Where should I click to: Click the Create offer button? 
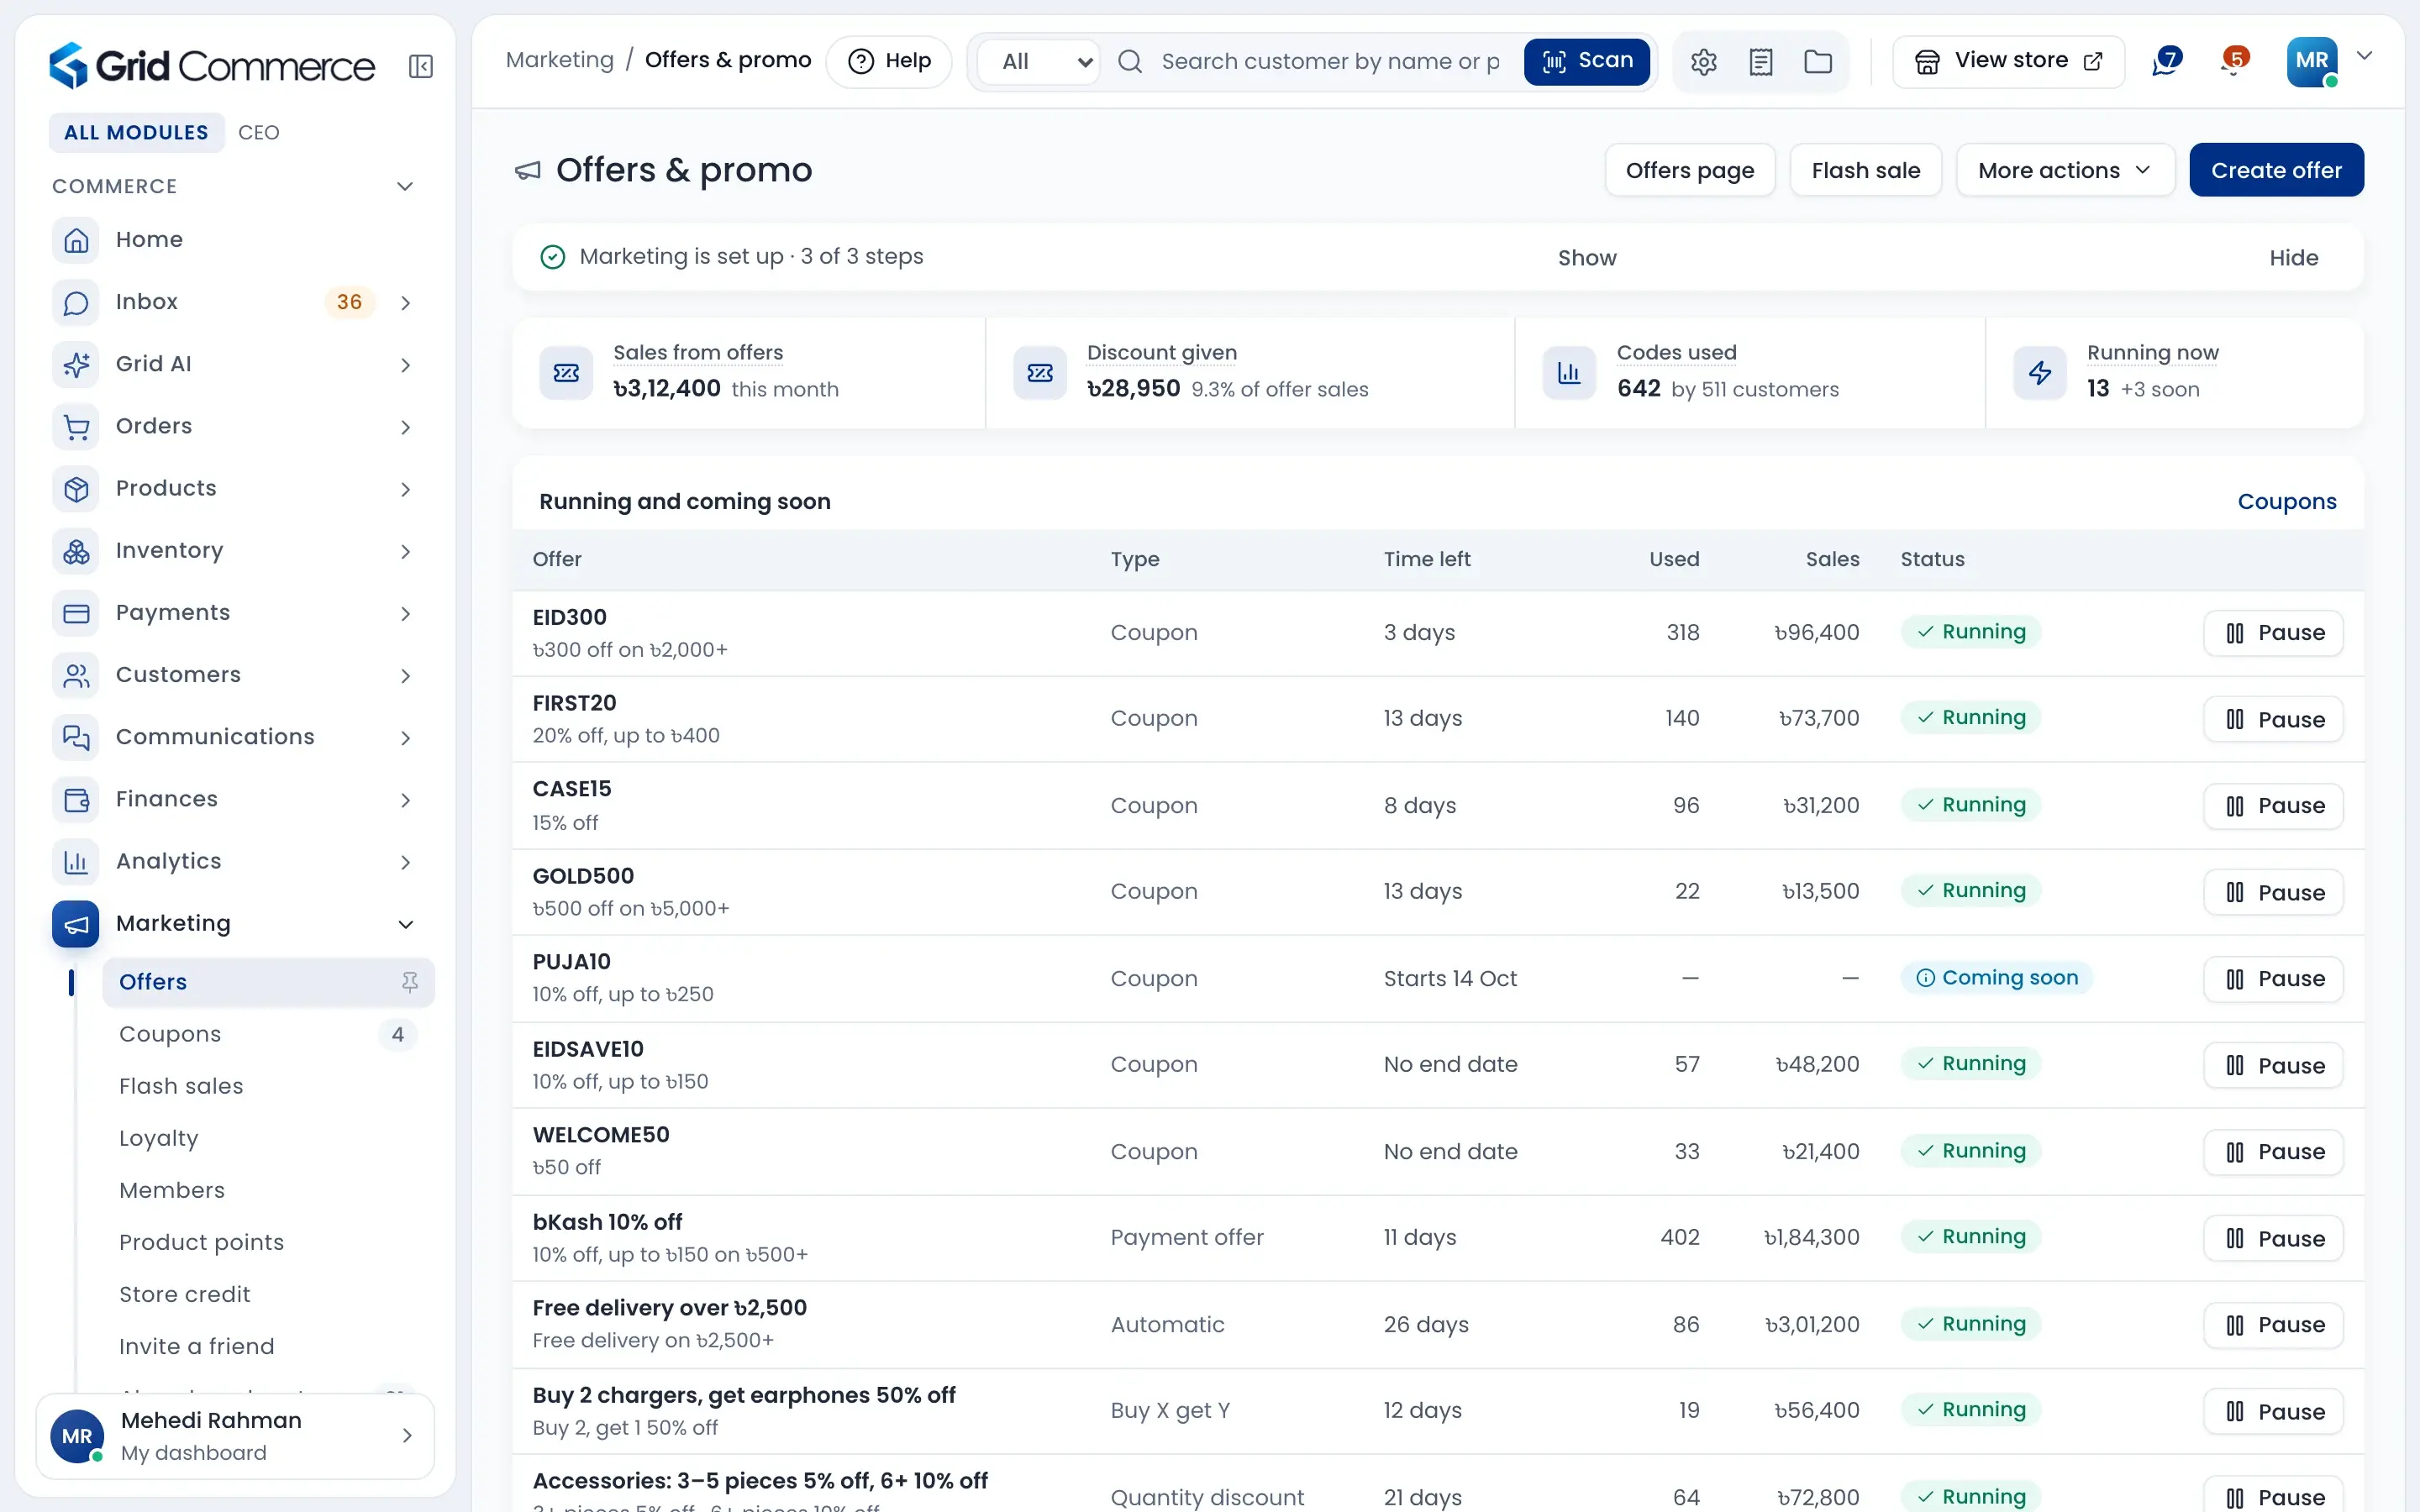point(2276,170)
